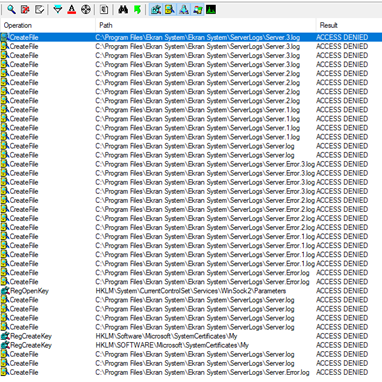This screenshot has width=382, height=382.
Task: Open Find with the binoculars icon
Action: click(123, 10)
